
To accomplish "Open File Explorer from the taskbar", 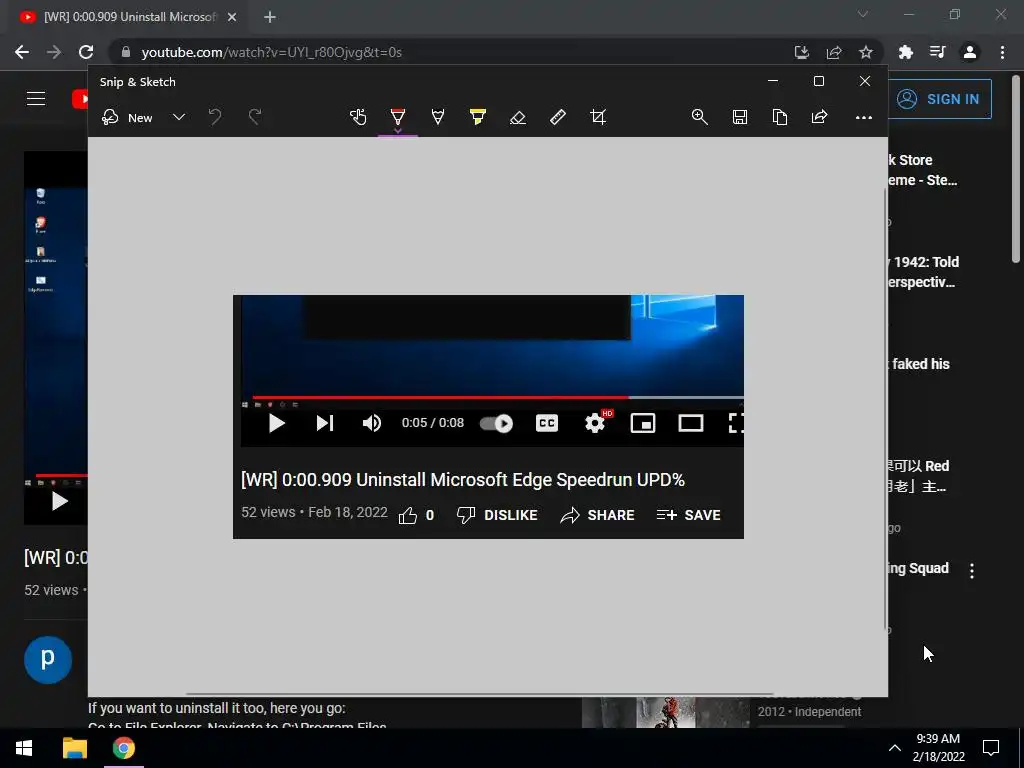I will click(74, 748).
